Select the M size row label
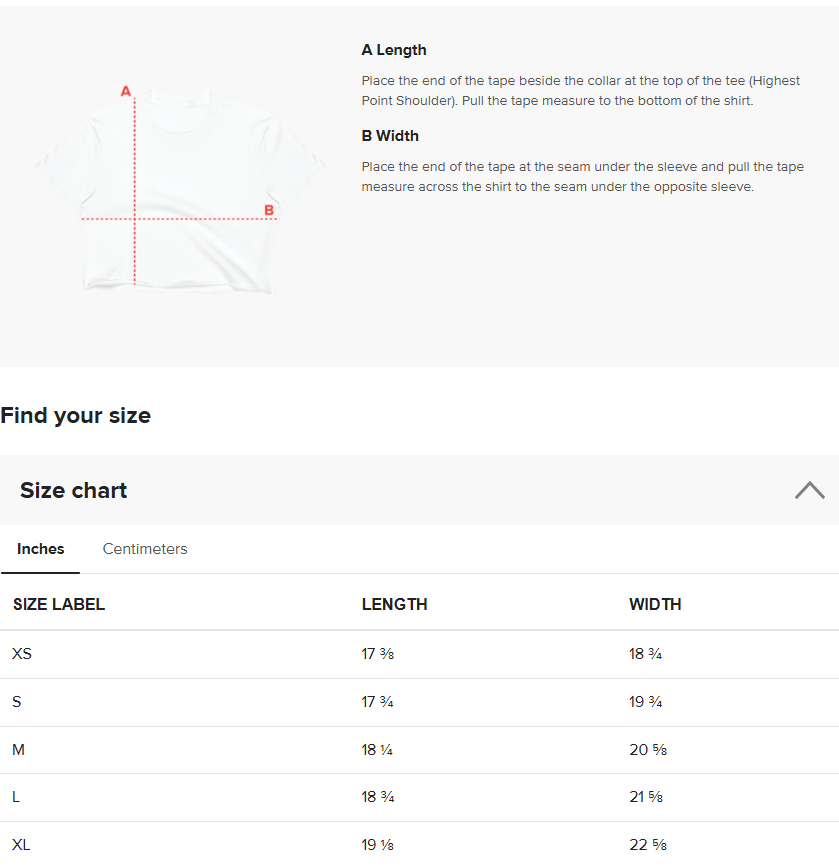 18,750
